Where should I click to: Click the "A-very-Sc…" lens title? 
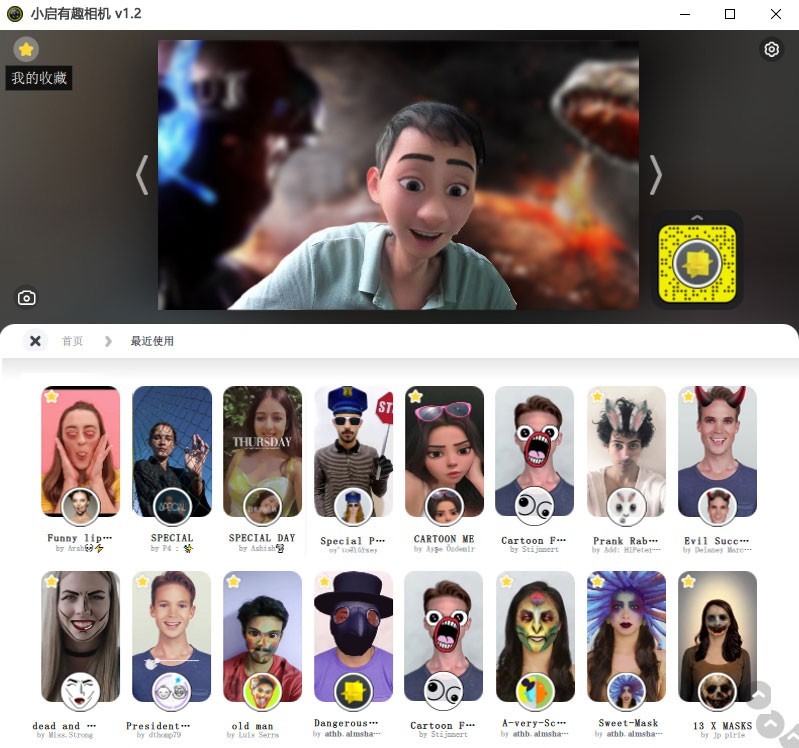point(534,723)
